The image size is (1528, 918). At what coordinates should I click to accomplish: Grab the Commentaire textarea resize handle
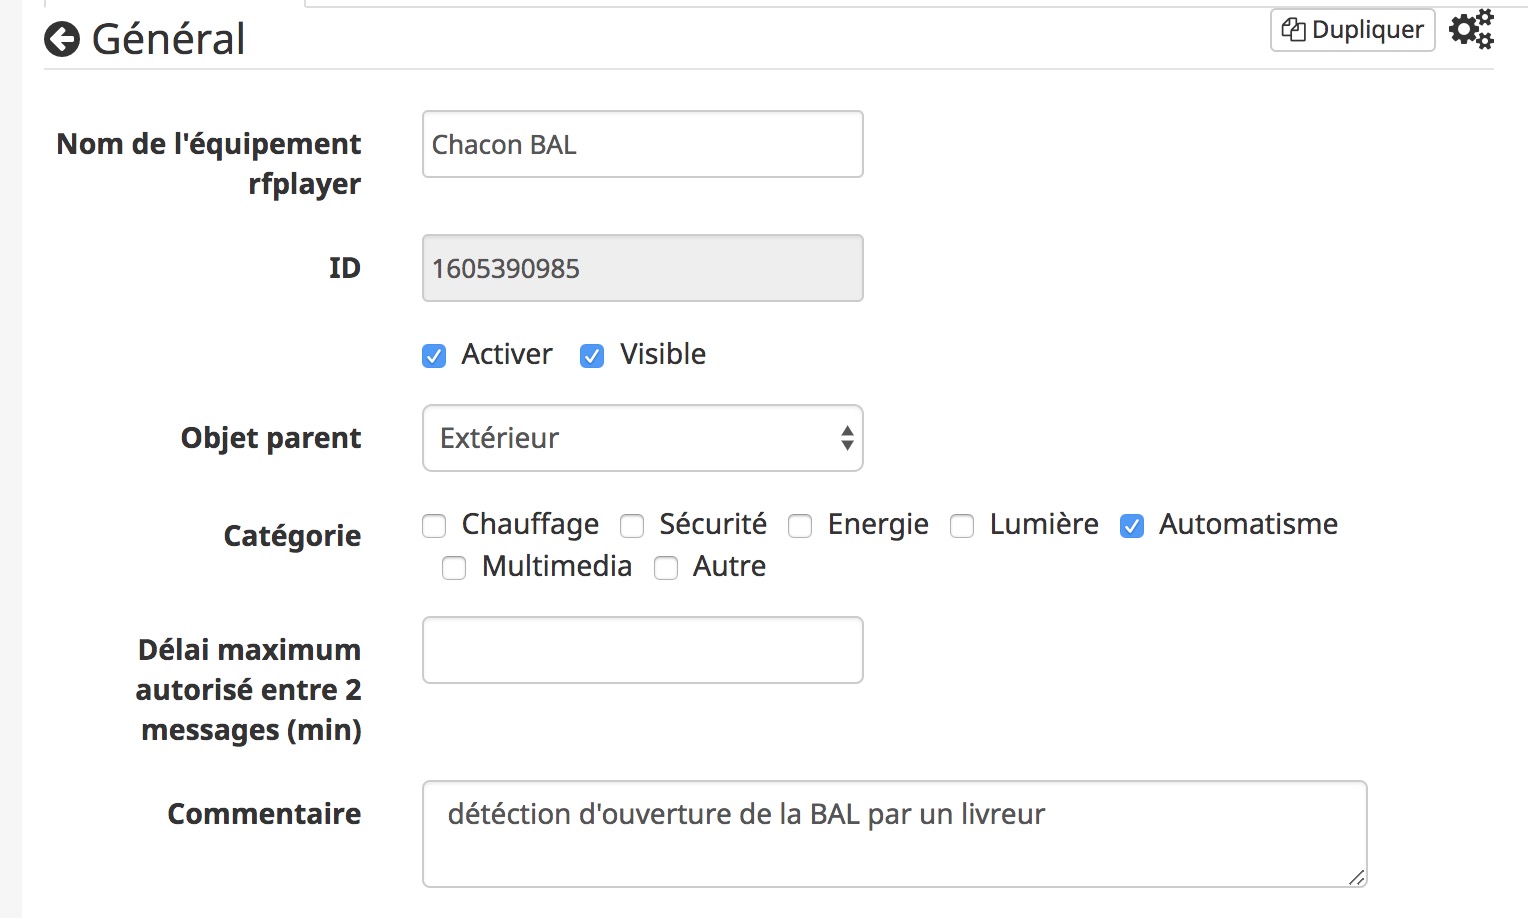(1356, 877)
